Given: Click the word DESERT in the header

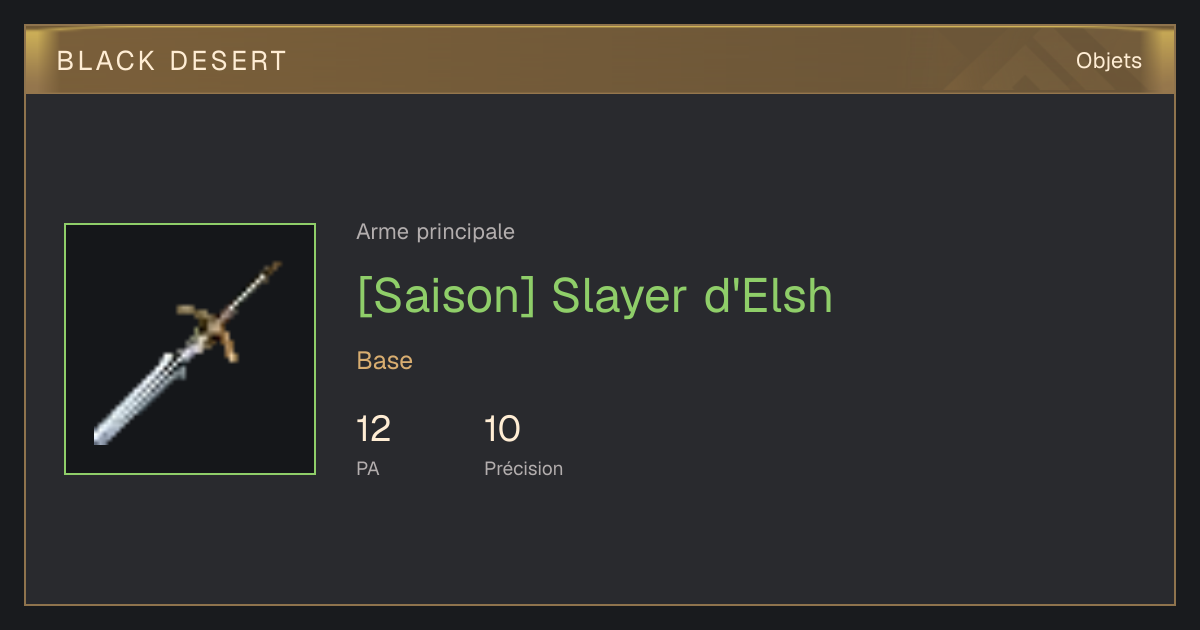Looking at the screenshot, I should 228,61.
